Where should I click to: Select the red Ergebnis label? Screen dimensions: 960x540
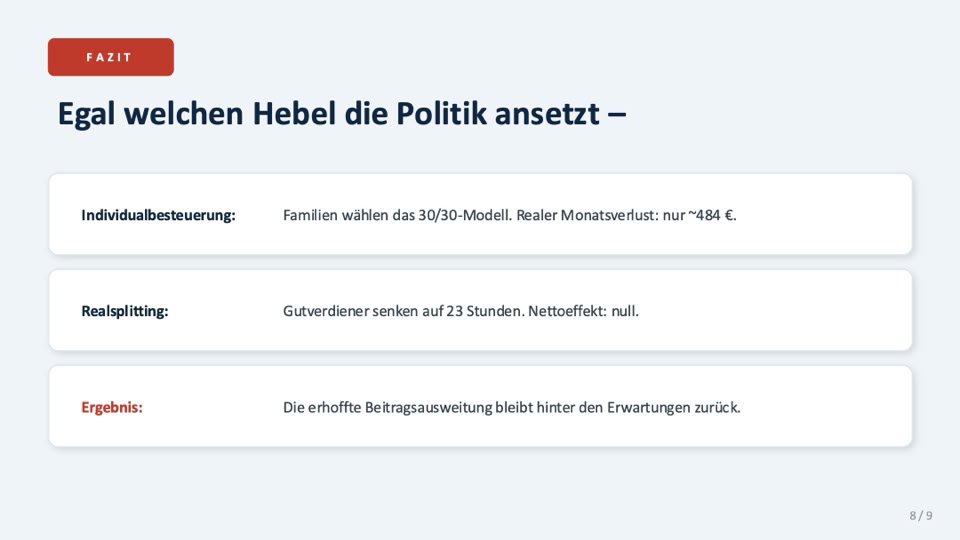coord(111,407)
